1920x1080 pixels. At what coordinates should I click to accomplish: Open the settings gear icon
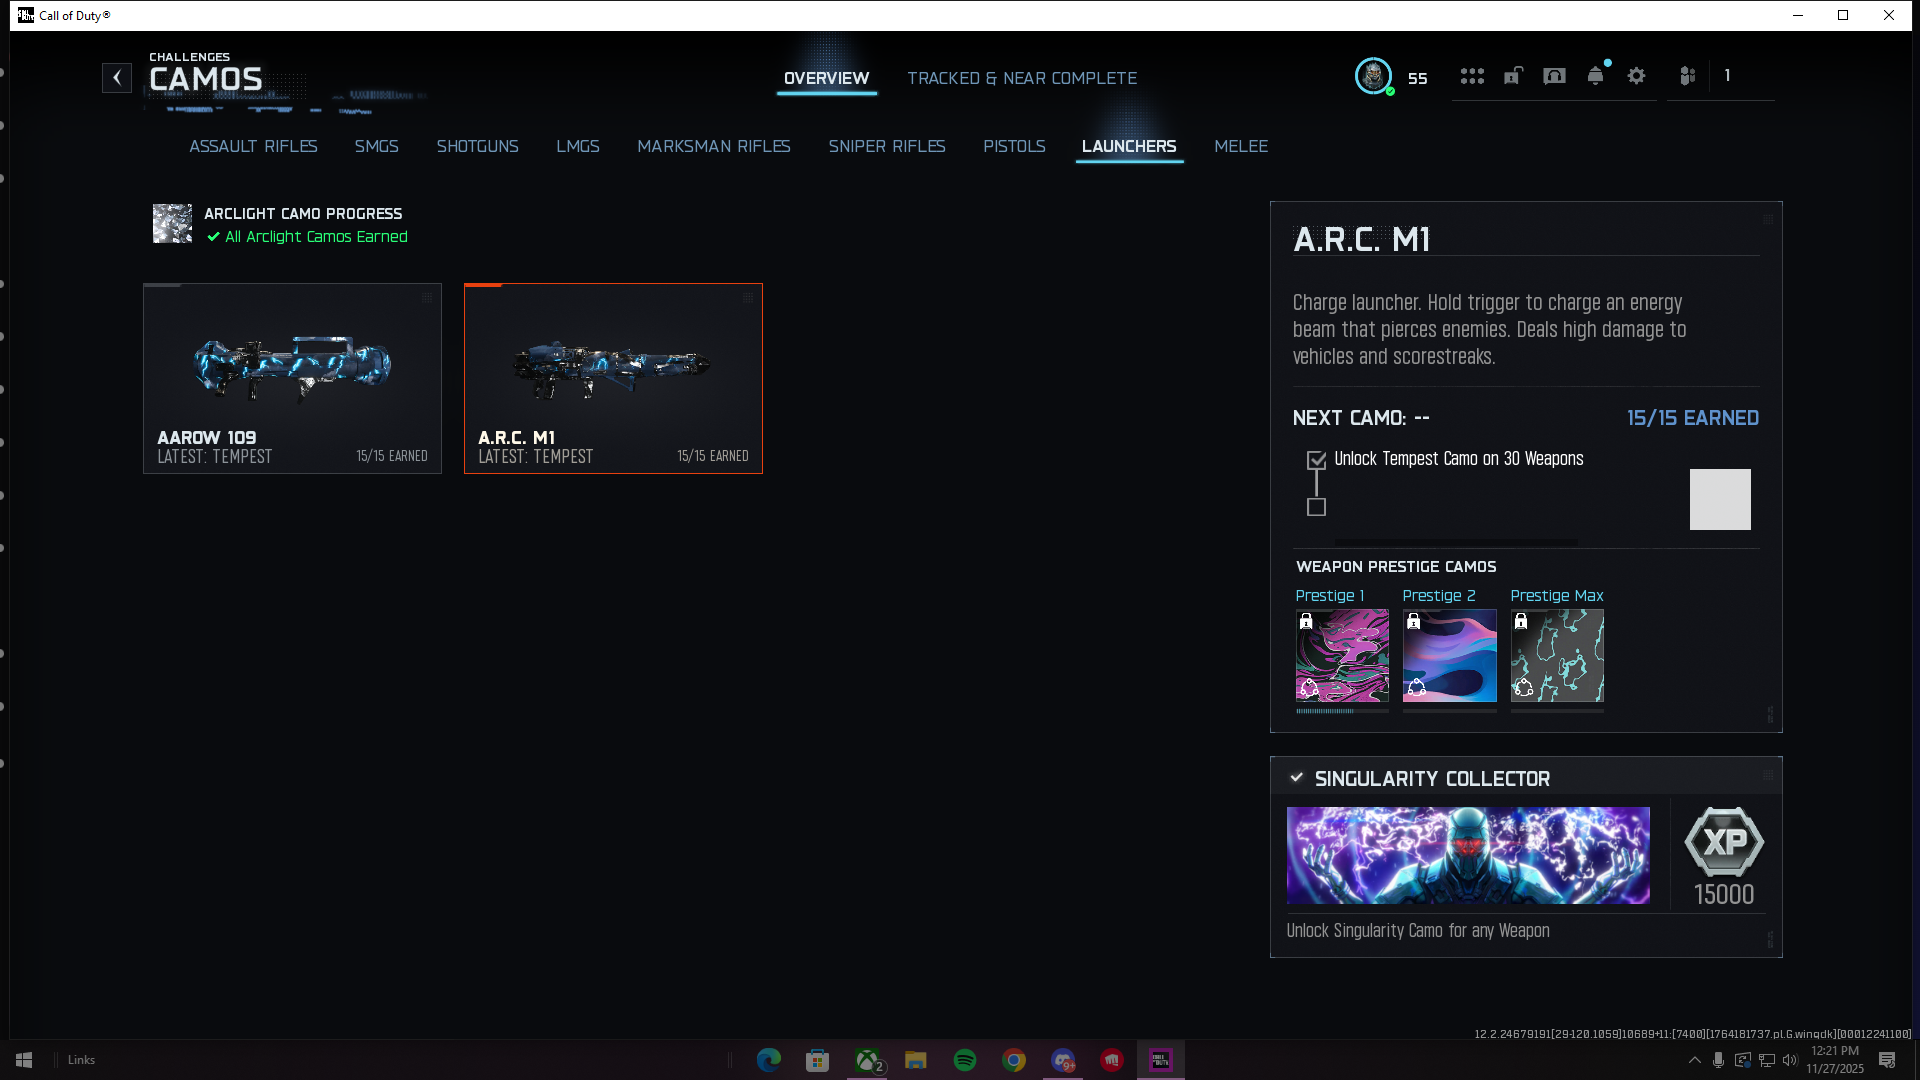[x=1636, y=76]
